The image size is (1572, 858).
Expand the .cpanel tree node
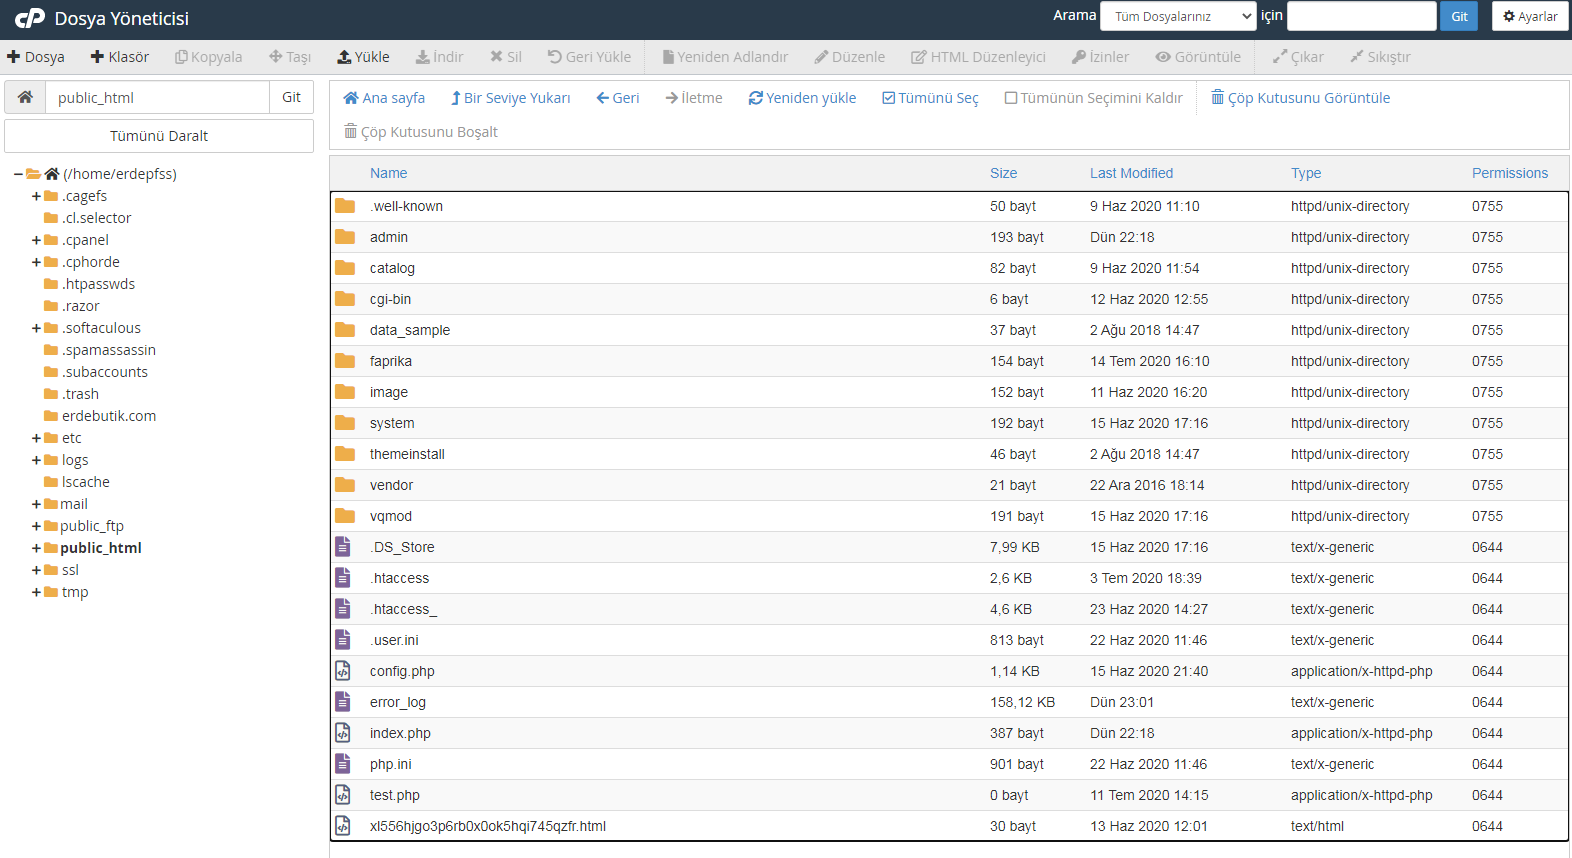click(36, 240)
